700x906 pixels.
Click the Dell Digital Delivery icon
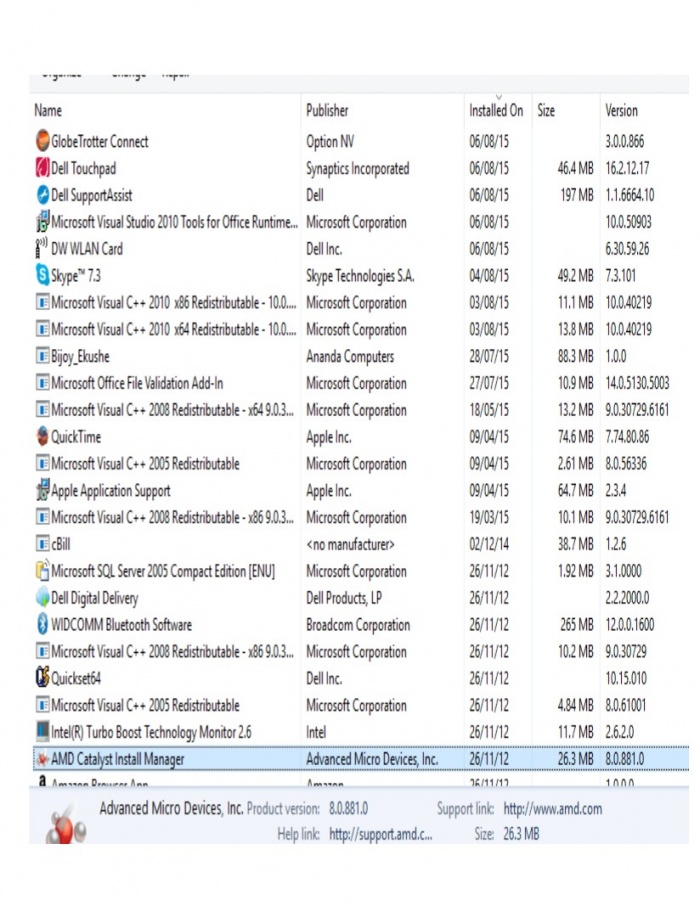click(42, 597)
